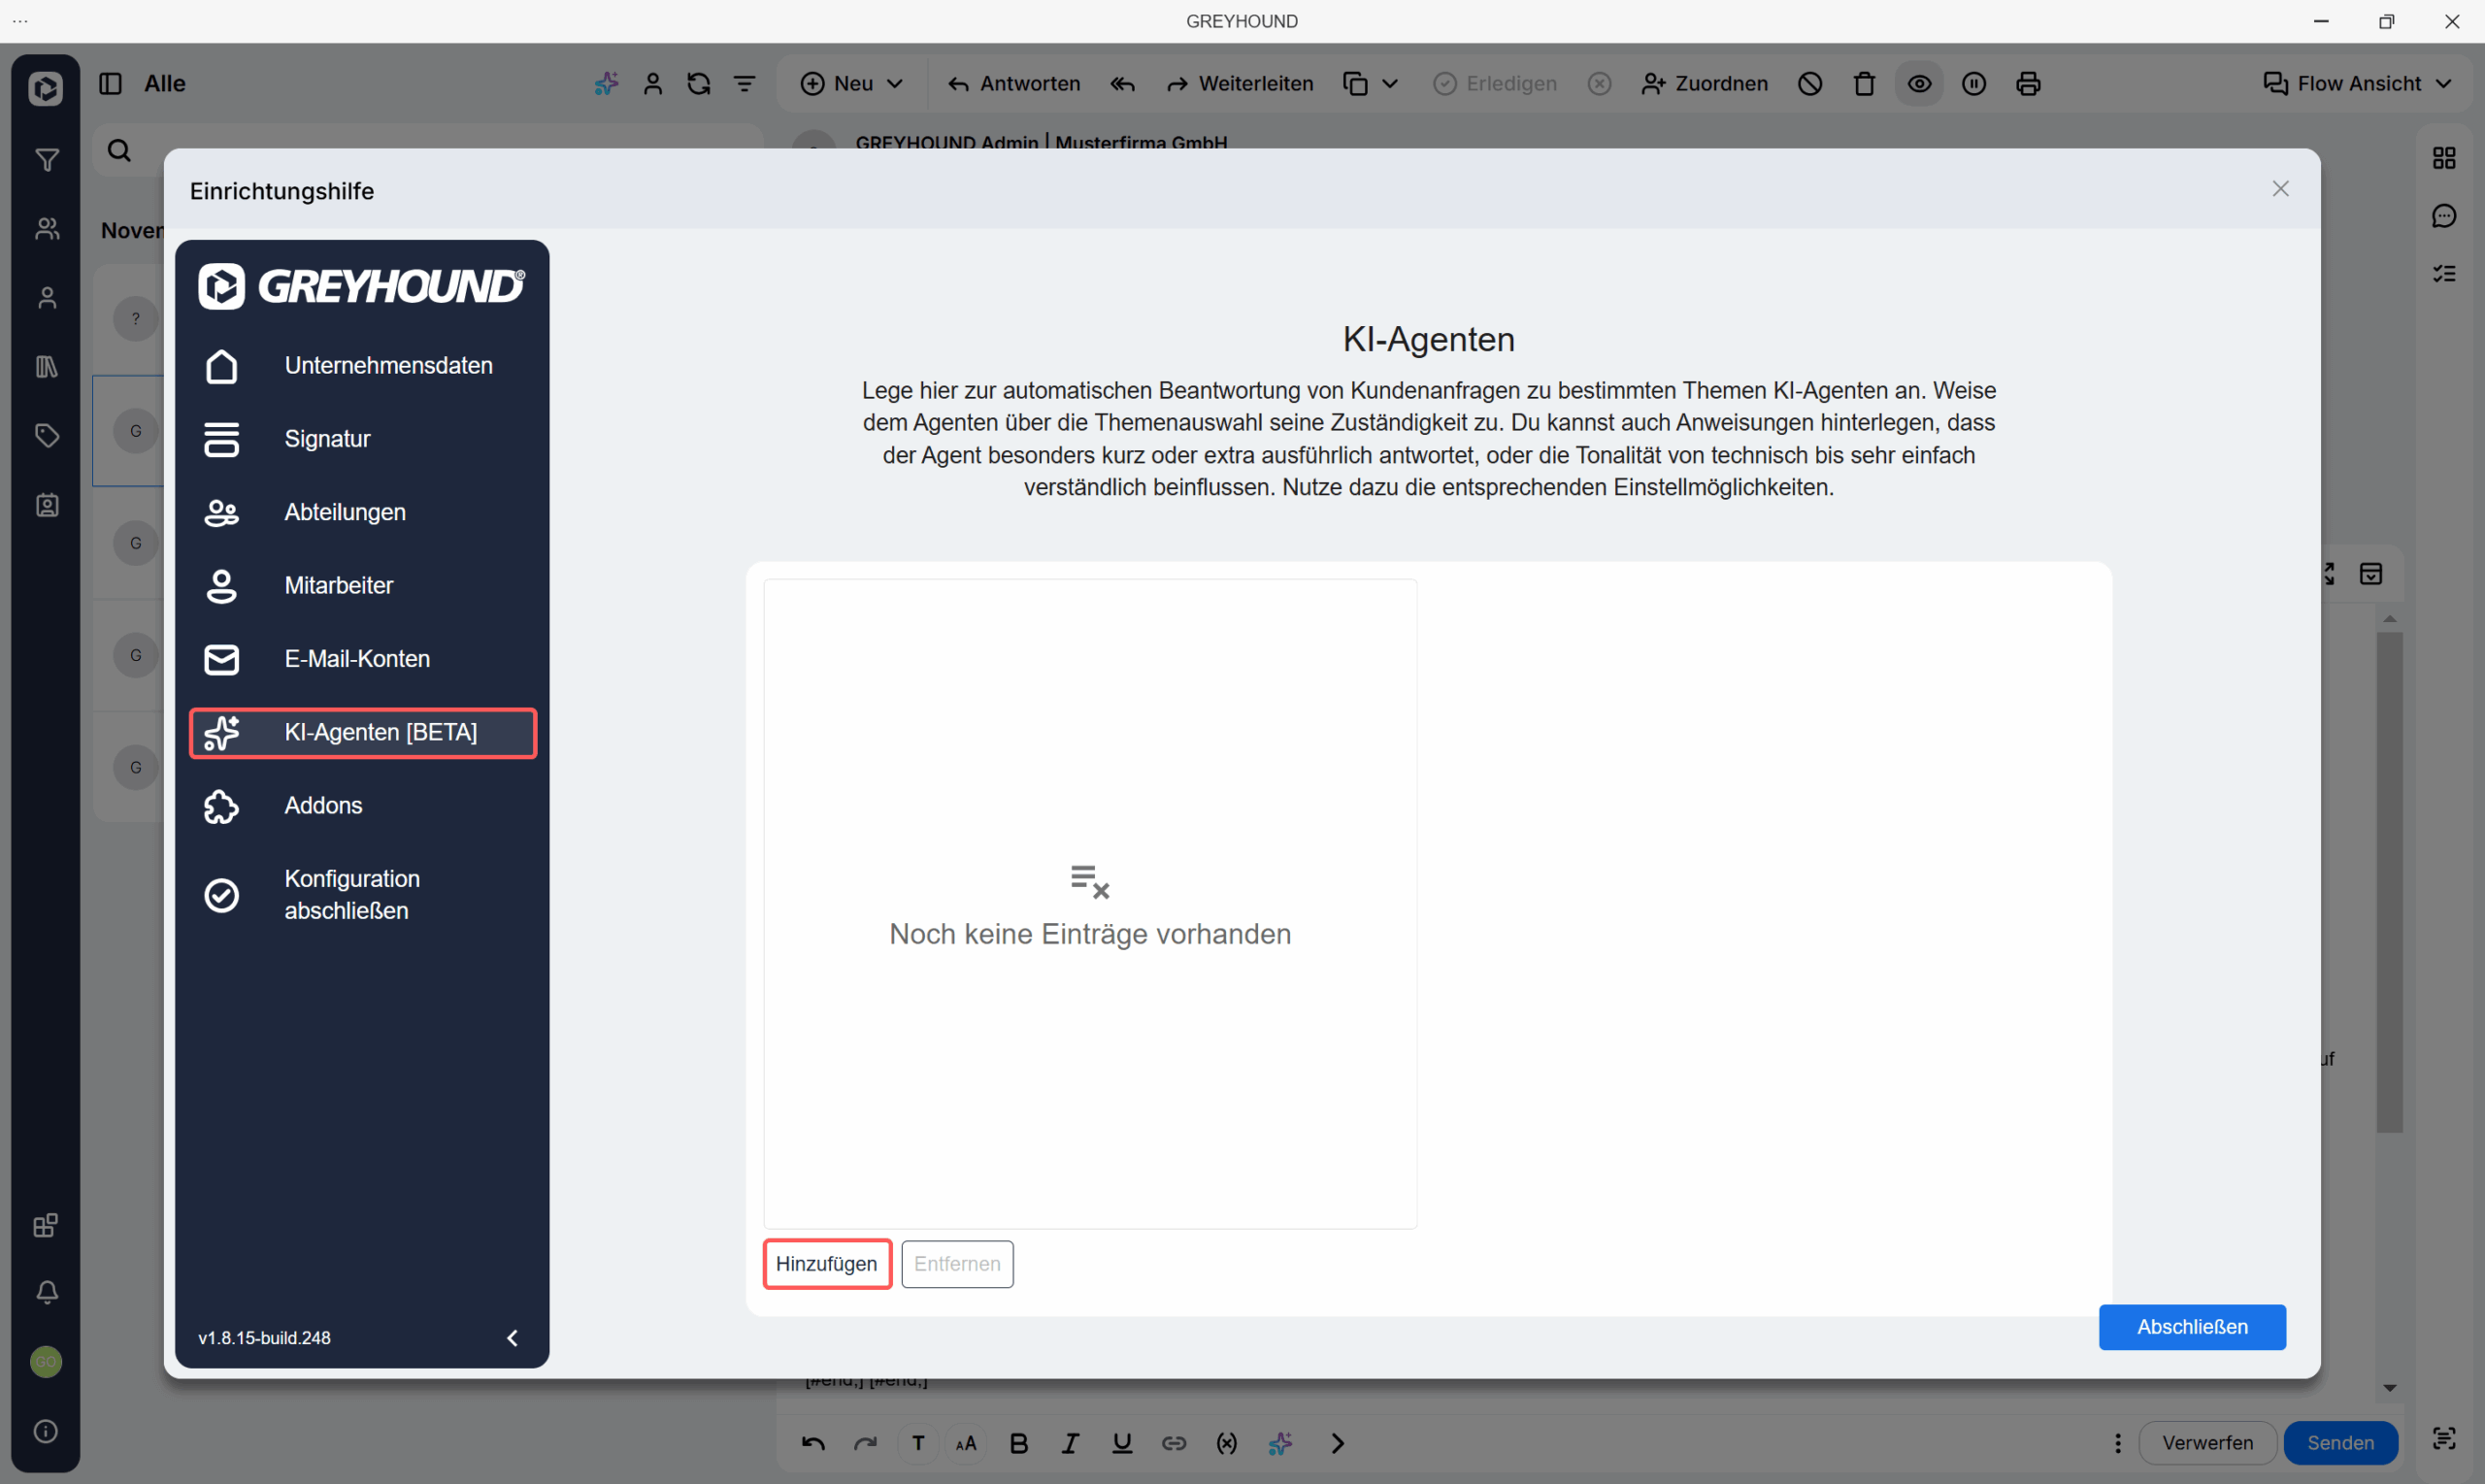Click the blue Abschließen button
The height and width of the screenshot is (1484, 2485).
[2191, 1327]
